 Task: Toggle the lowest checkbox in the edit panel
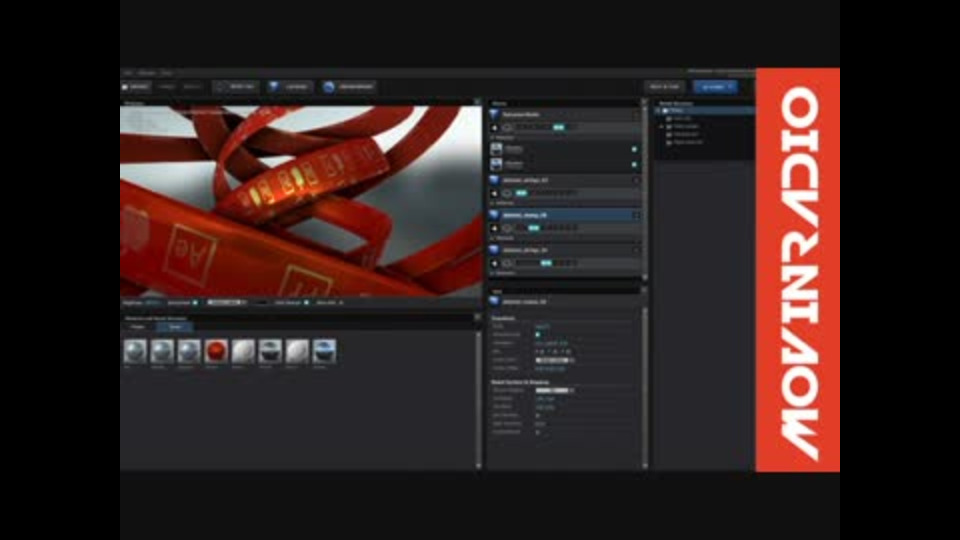pos(538,432)
